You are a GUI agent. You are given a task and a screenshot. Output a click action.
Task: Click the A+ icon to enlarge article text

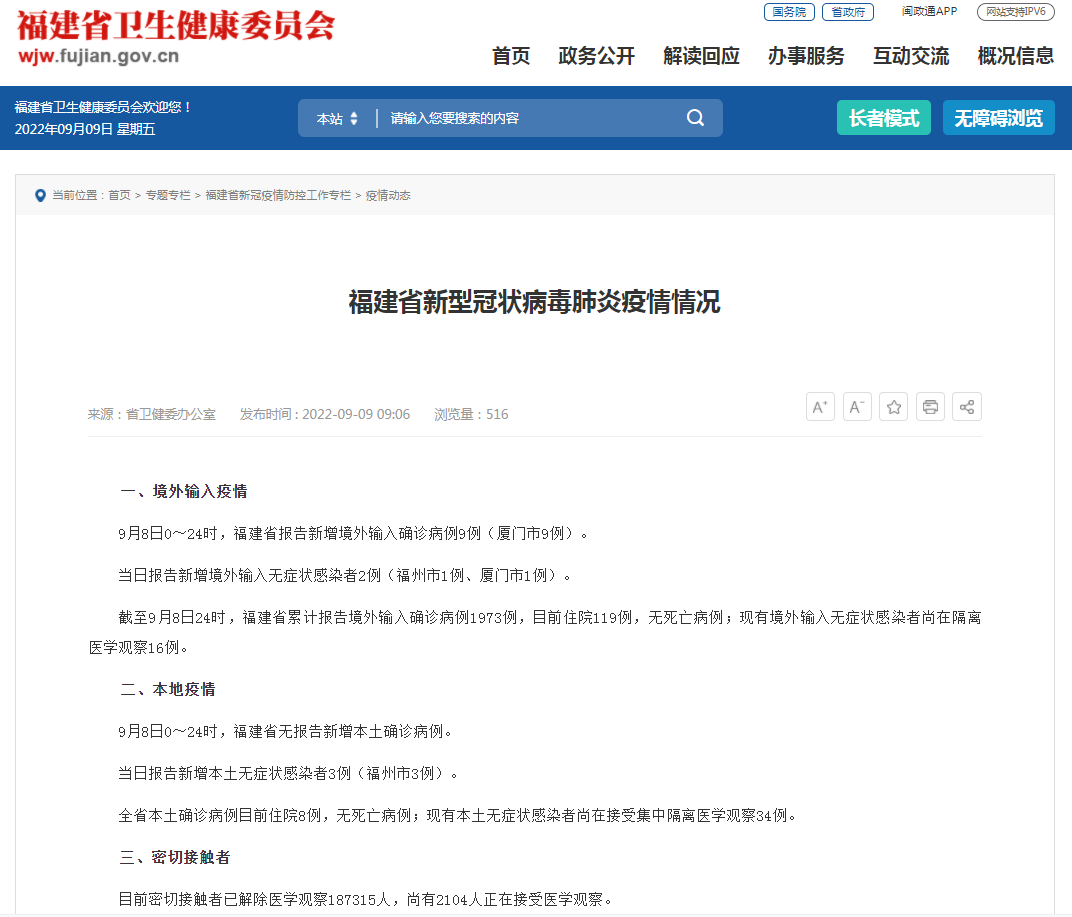click(x=820, y=406)
